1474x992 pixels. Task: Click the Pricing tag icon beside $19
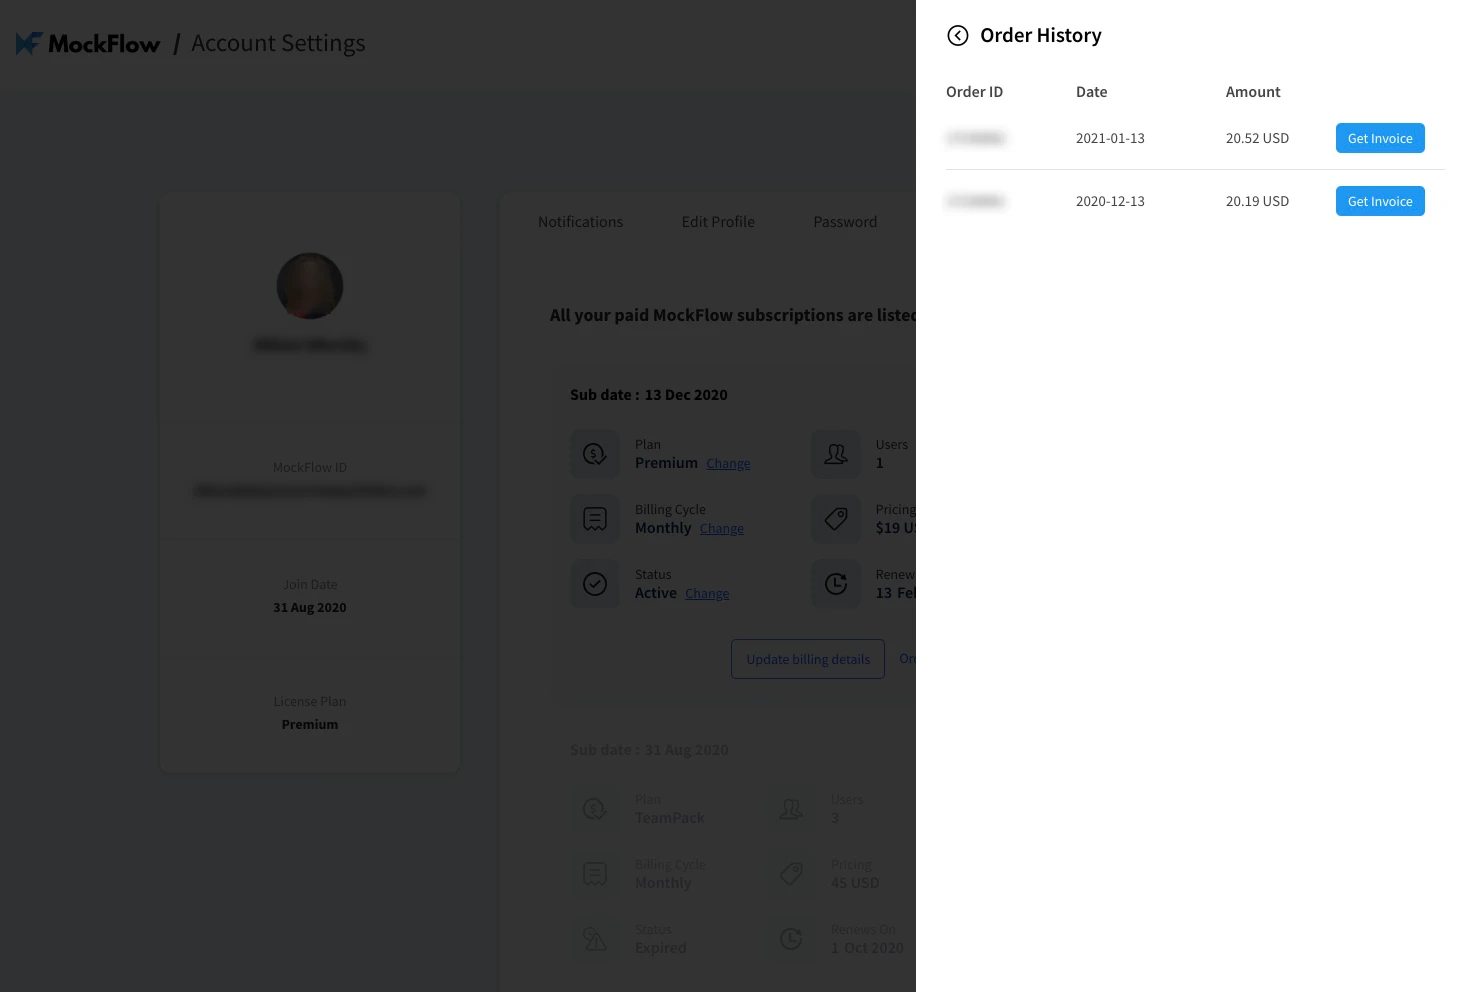coord(836,519)
